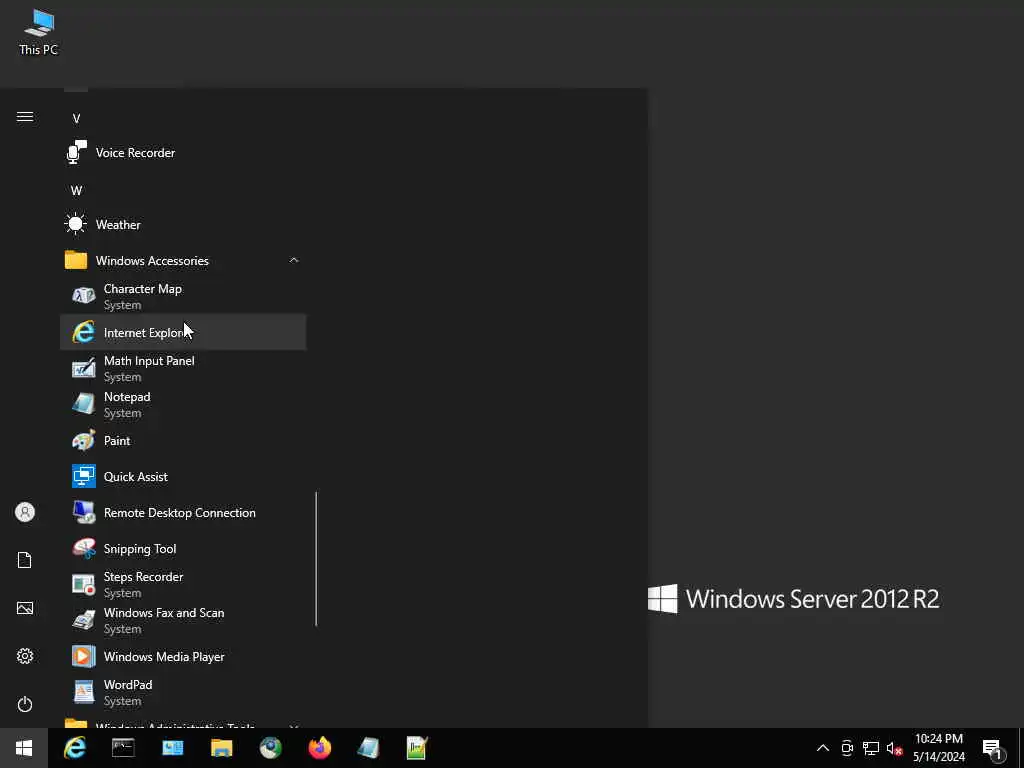Click the muted volume tray icon
Viewport: 1024px width, 768px height.
point(894,748)
